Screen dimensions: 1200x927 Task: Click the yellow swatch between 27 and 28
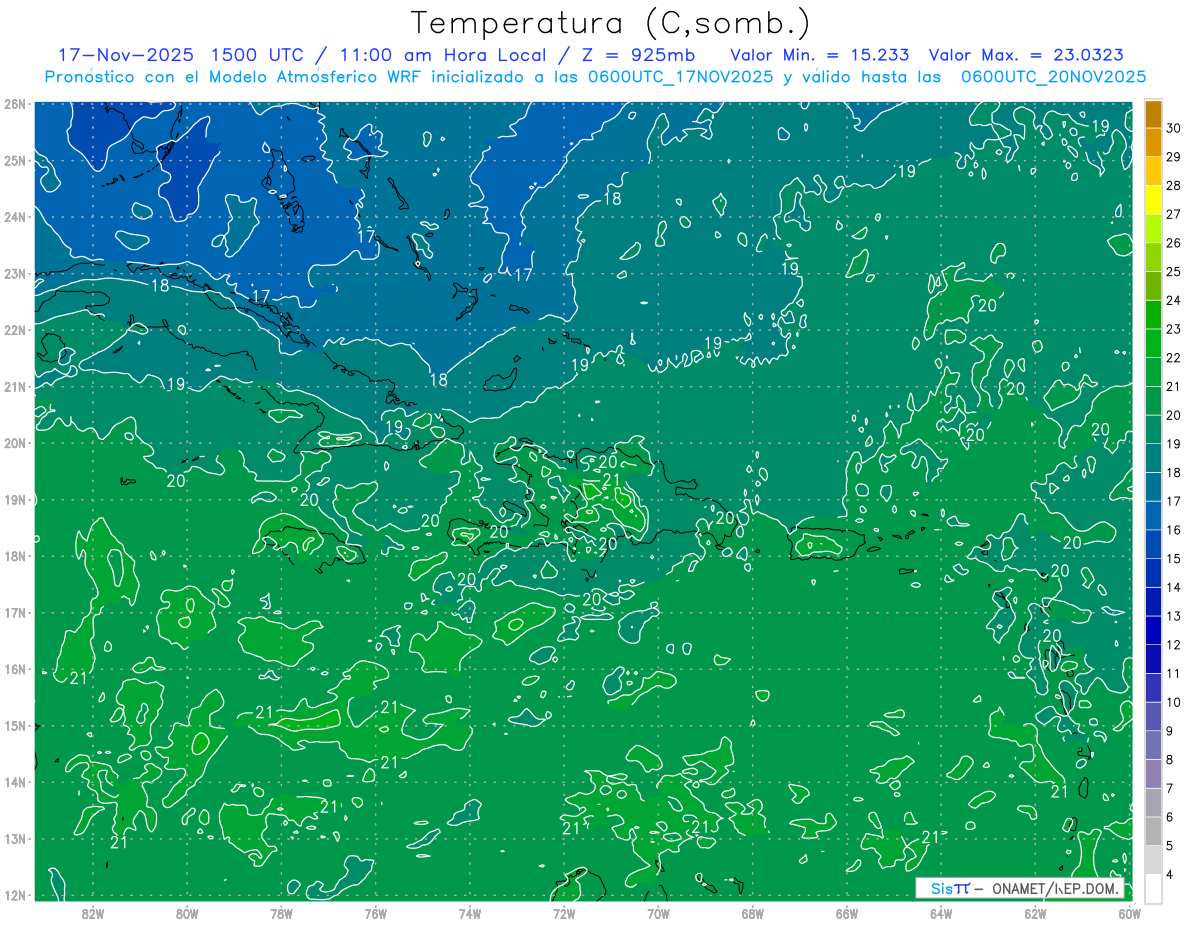tap(1154, 200)
